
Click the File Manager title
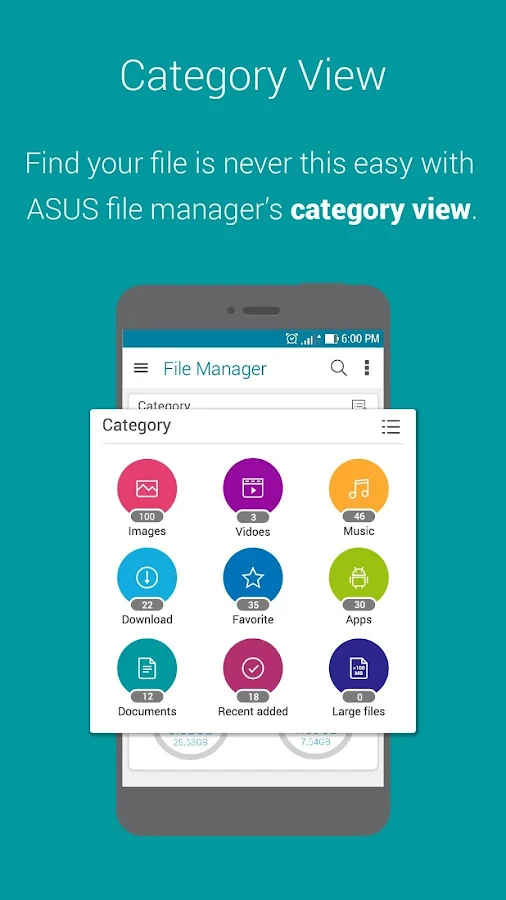pos(215,368)
